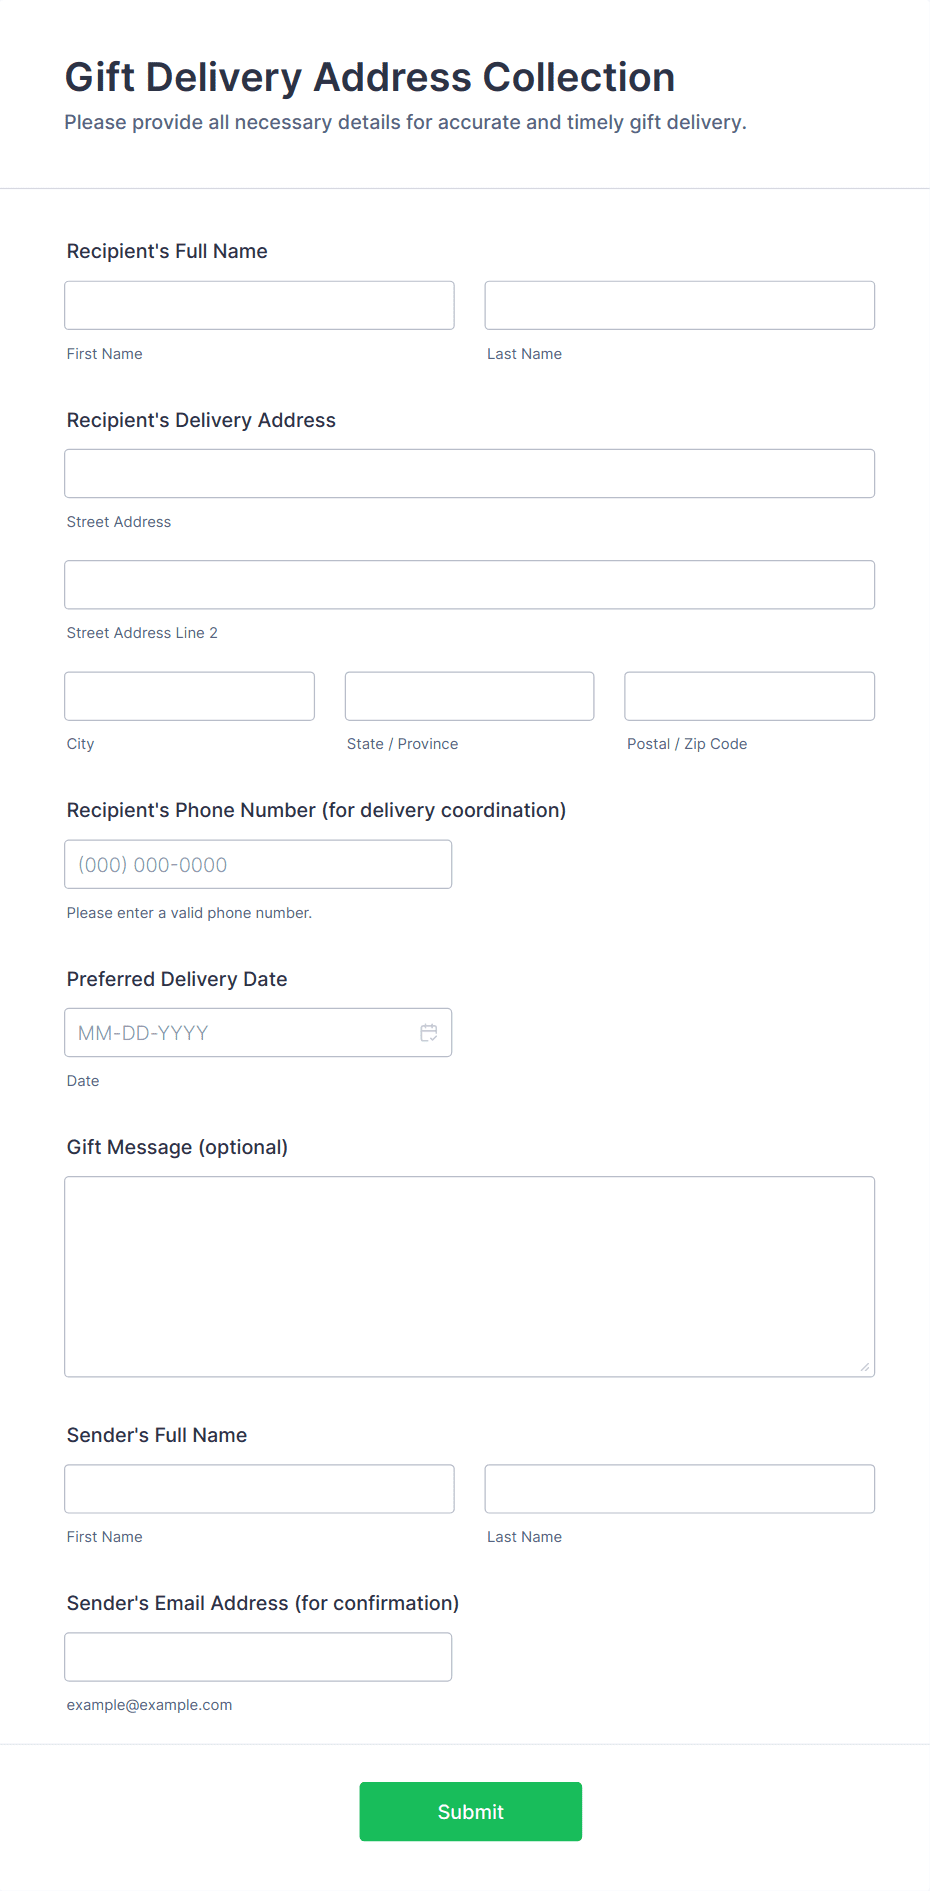The height and width of the screenshot is (1891, 930).
Task: Click the Street Address field
Action: coord(469,474)
